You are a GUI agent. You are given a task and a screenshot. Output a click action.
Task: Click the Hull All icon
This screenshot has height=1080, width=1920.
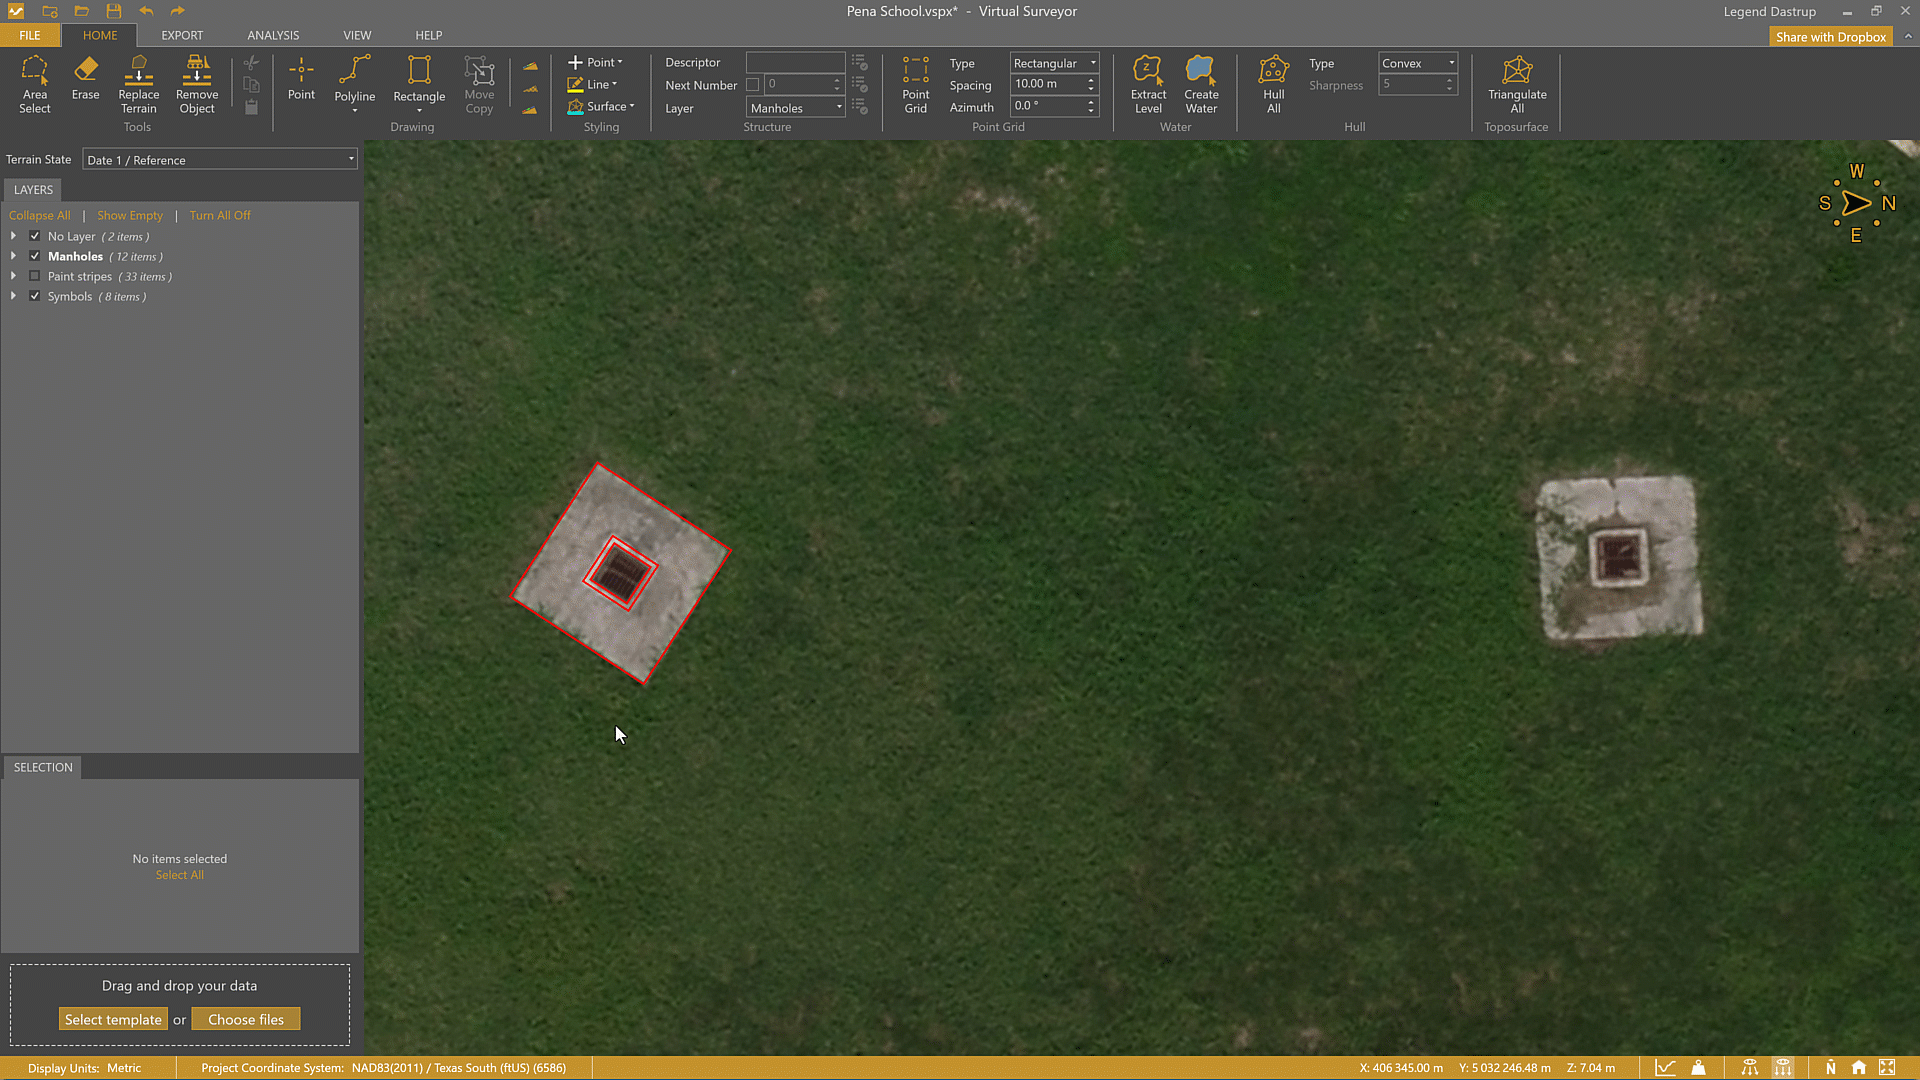(1273, 84)
